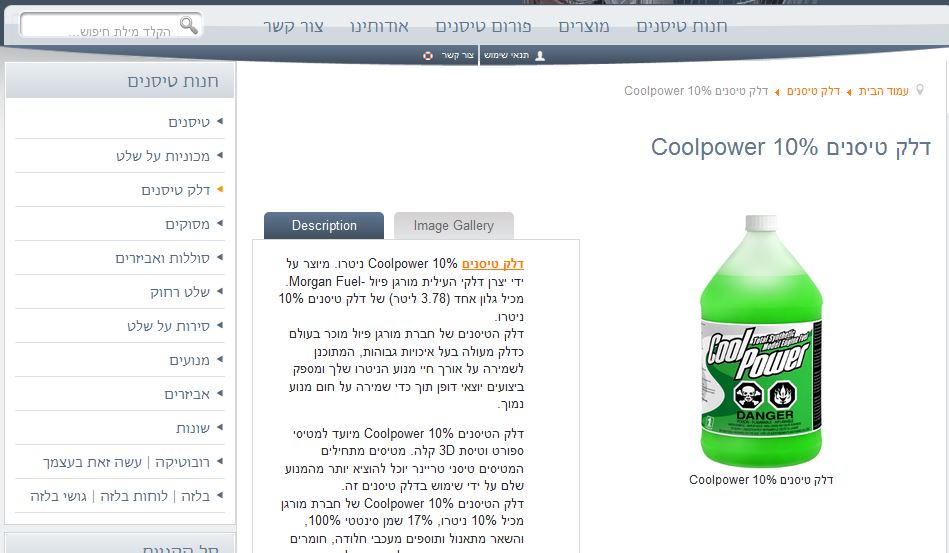949x553 pixels.
Task: Click the magnifying glass search icon
Action: [188, 25]
